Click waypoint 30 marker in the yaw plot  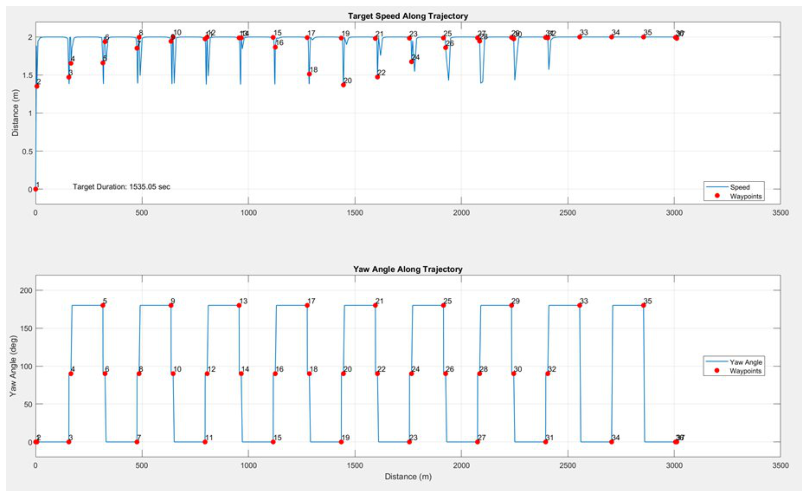tap(514, 373)
